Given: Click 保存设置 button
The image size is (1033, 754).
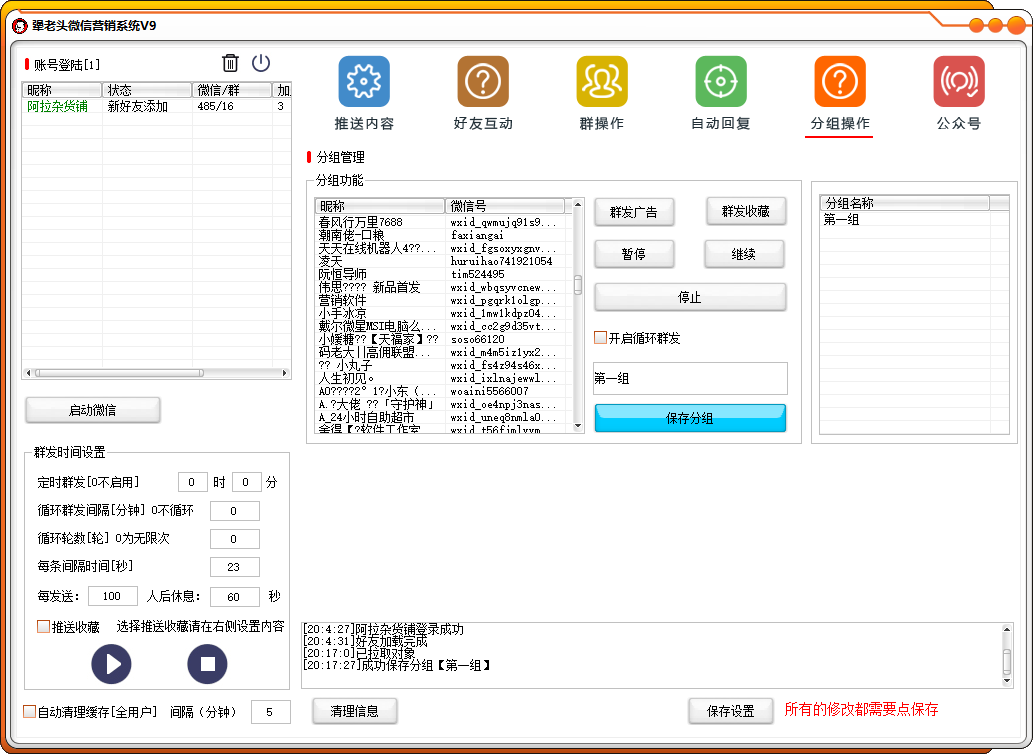Looking at the screenshot, I should point(731,711).
